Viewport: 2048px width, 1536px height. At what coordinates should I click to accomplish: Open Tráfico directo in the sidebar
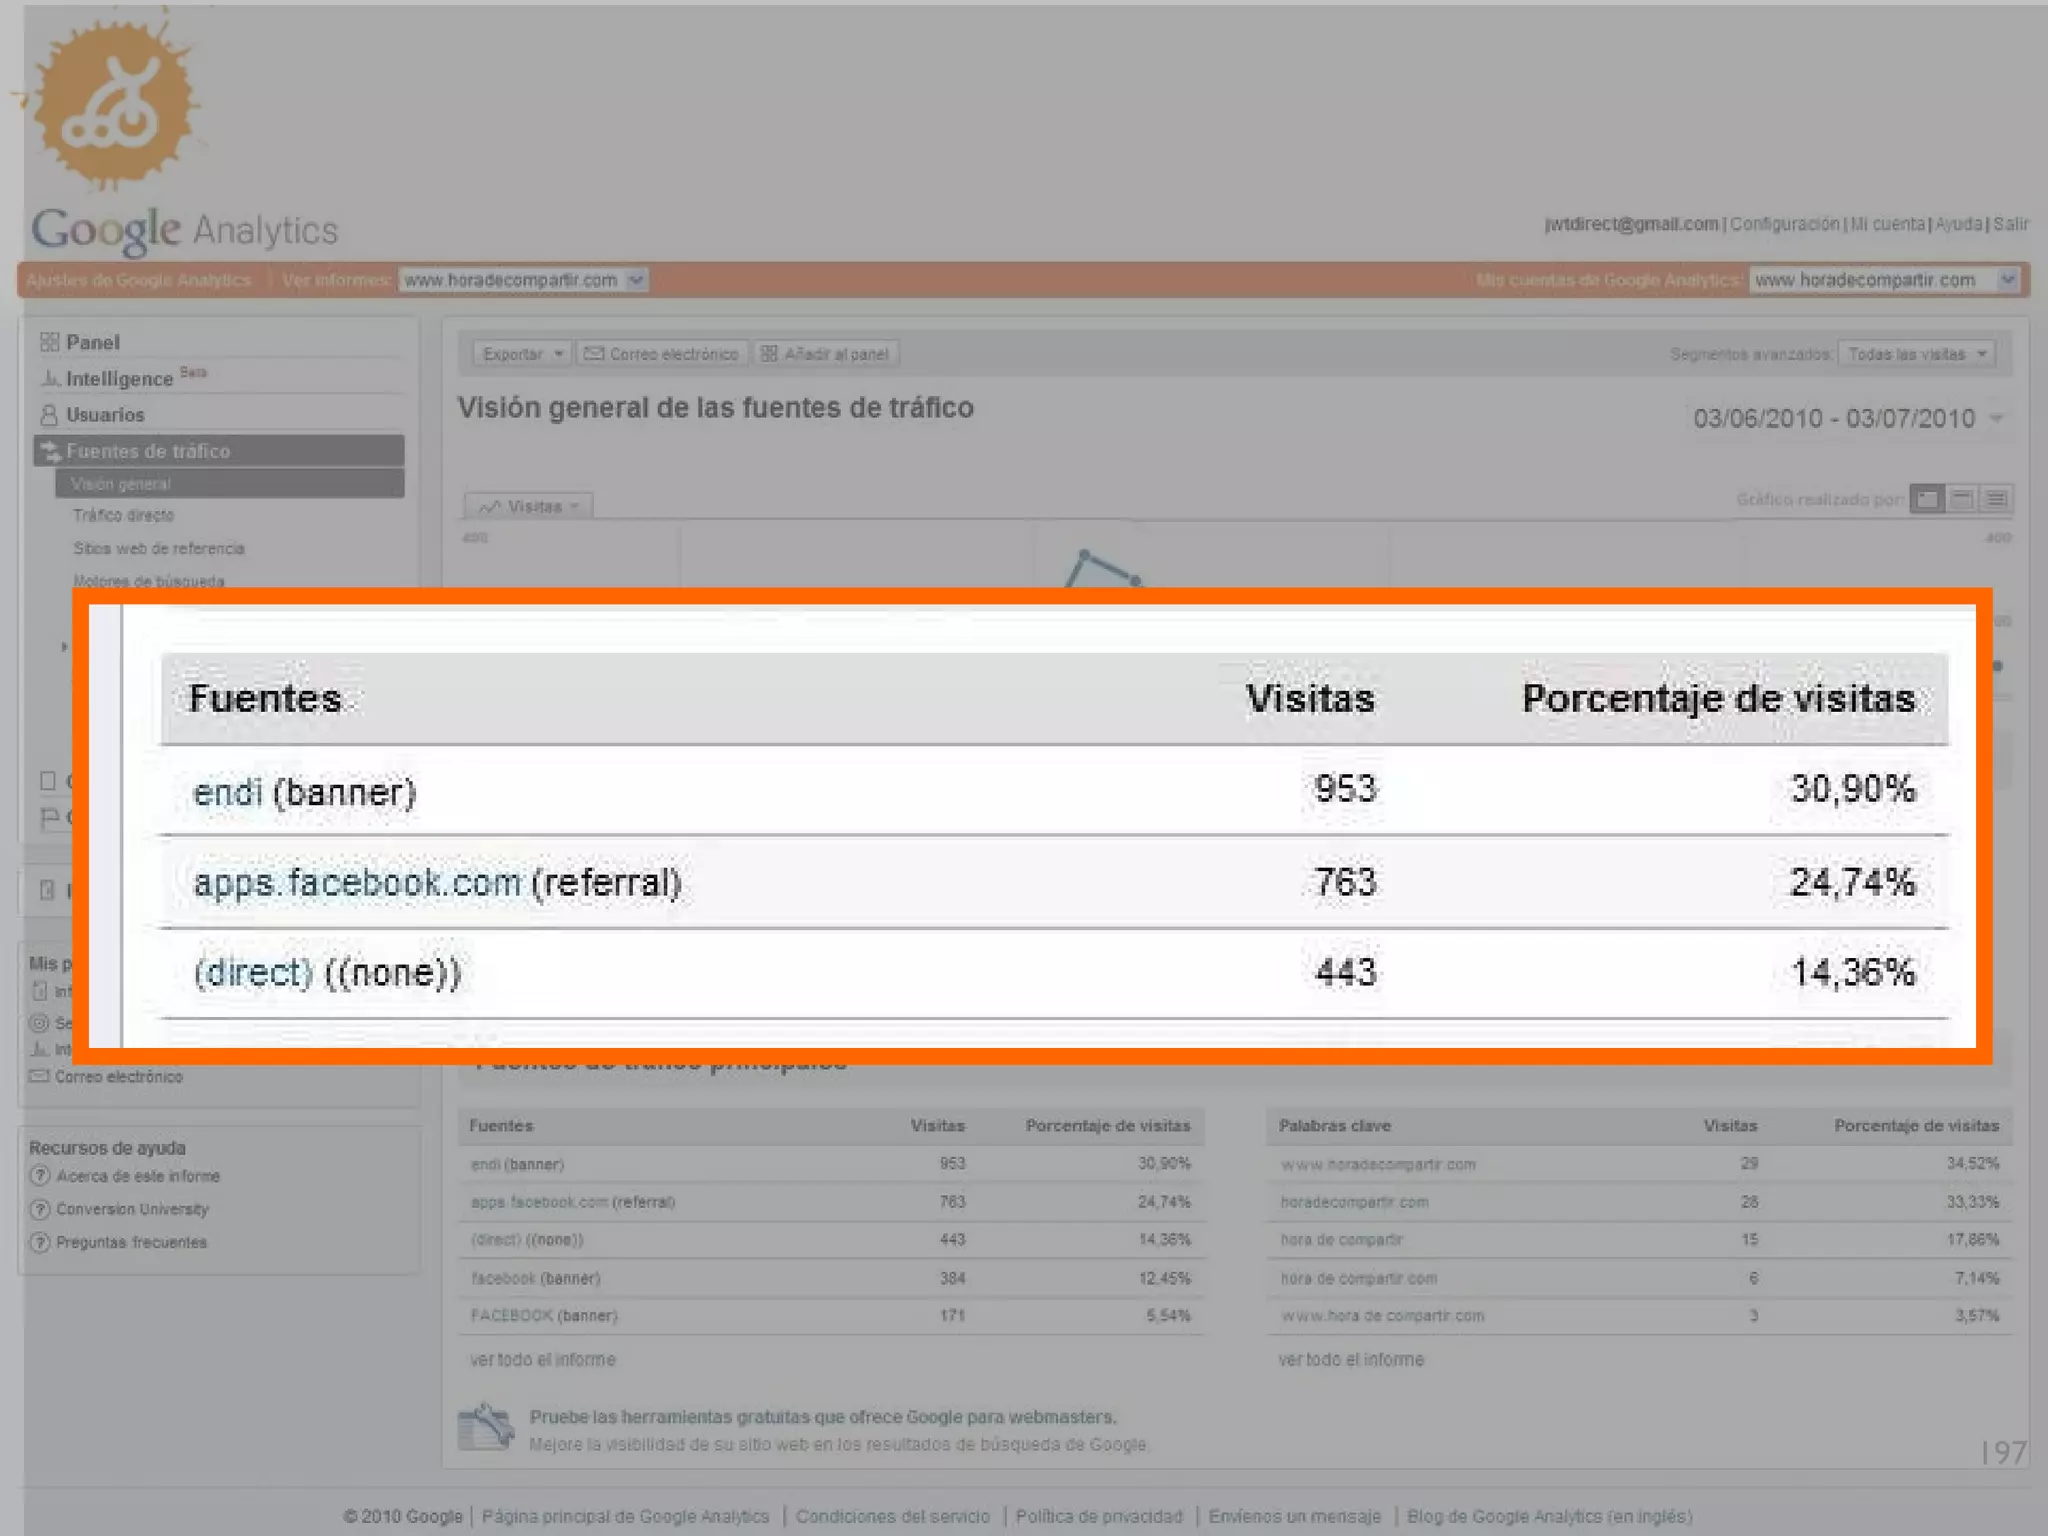click(x=123, y=515)
